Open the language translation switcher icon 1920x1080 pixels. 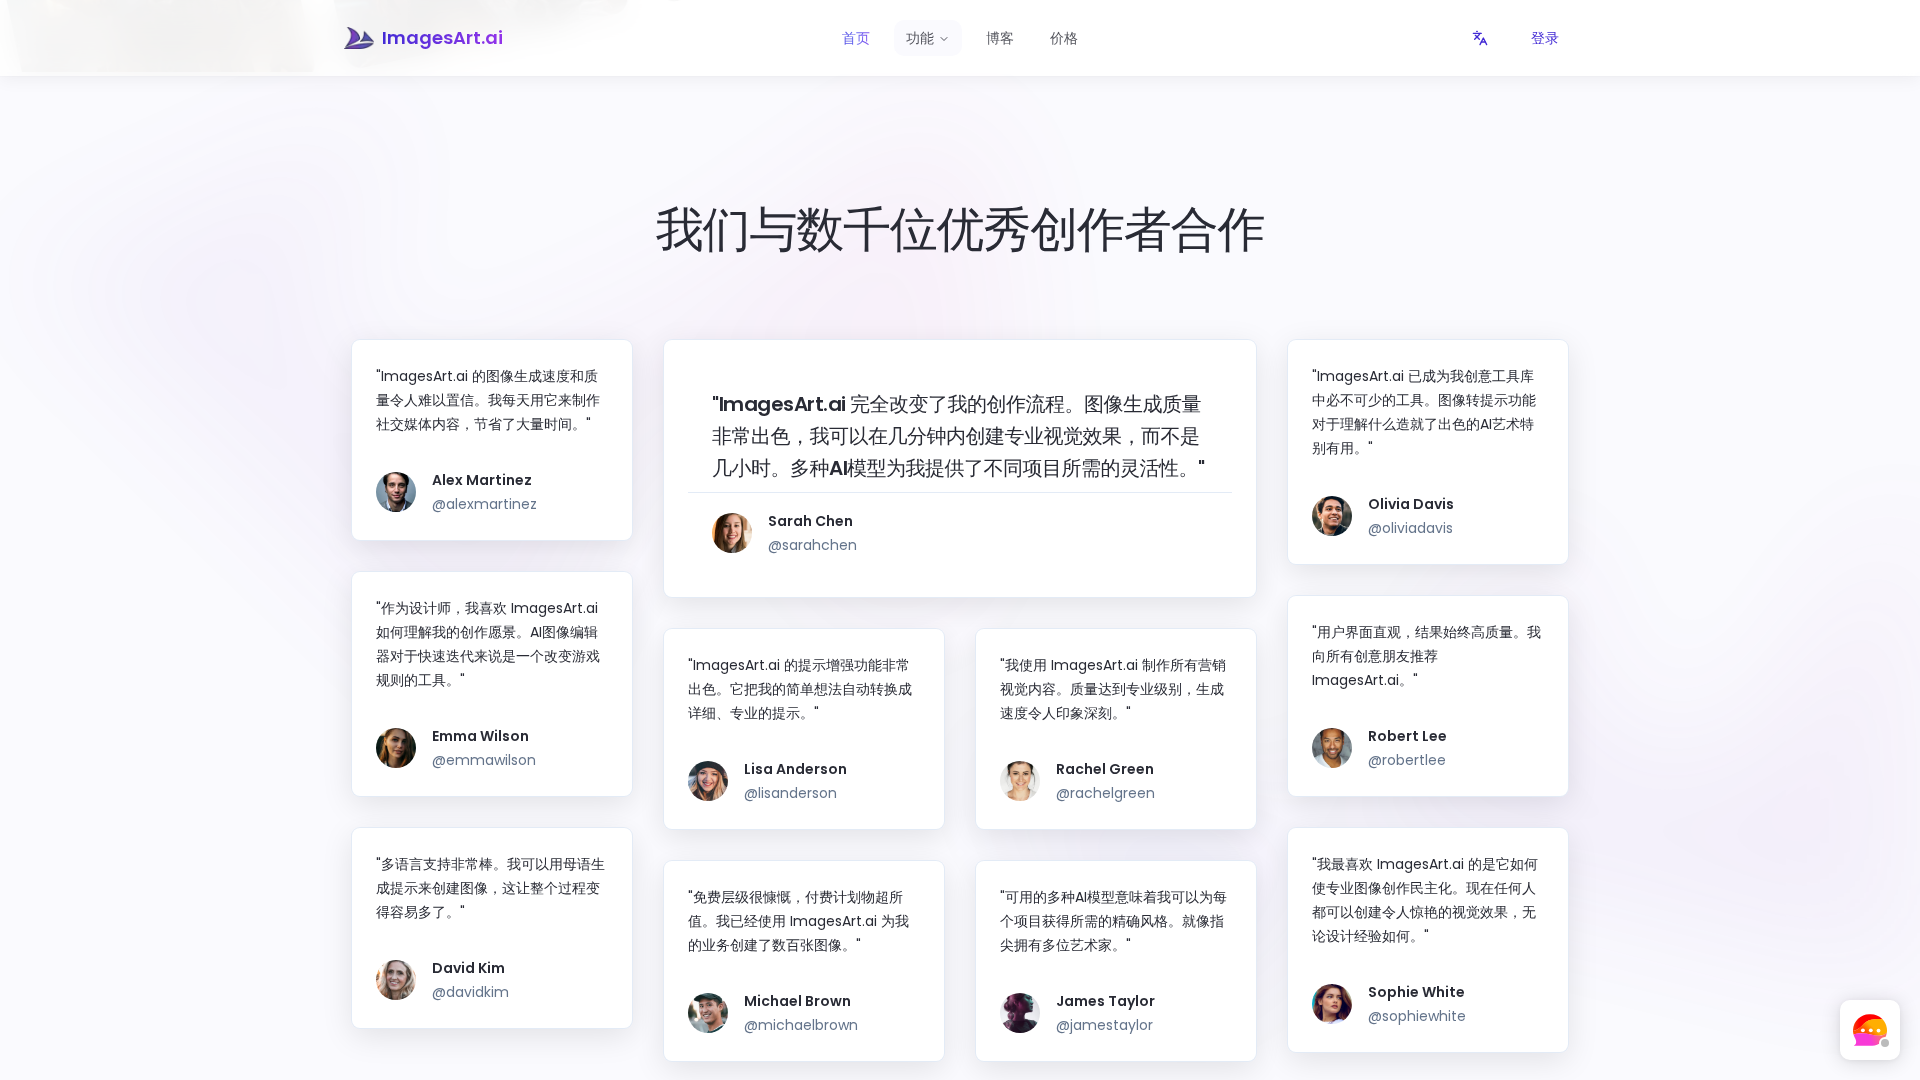point(1480,38)
